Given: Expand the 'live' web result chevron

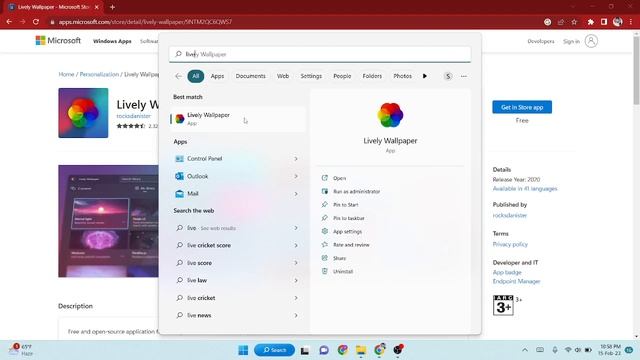Looking at the screenshot, I should pyautogui.click(x=296, y=228).
